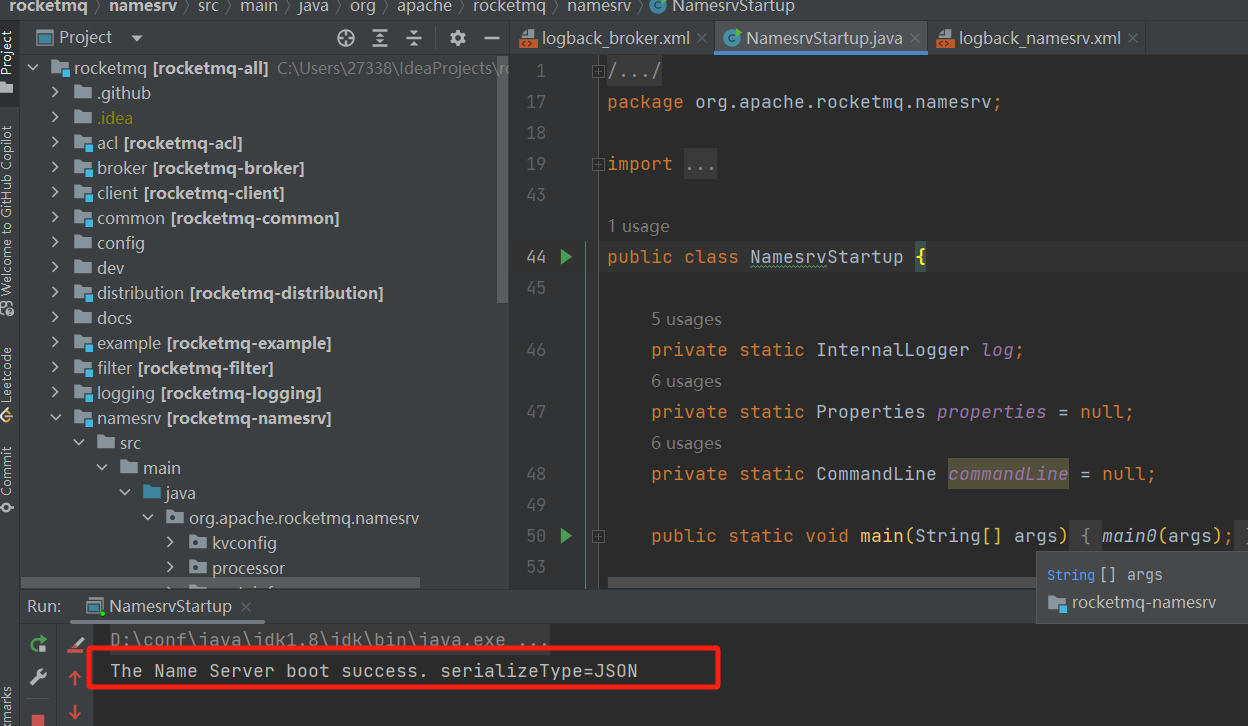Stop the running NamesrvStartup process
1248x726 pixels.
click(x=38, y=718)
